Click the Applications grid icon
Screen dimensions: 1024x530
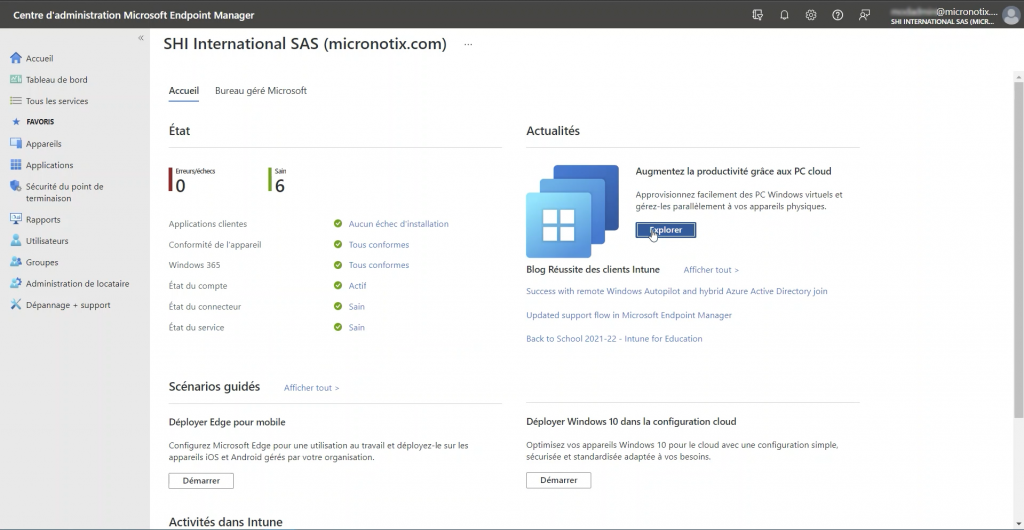point(16,165)
